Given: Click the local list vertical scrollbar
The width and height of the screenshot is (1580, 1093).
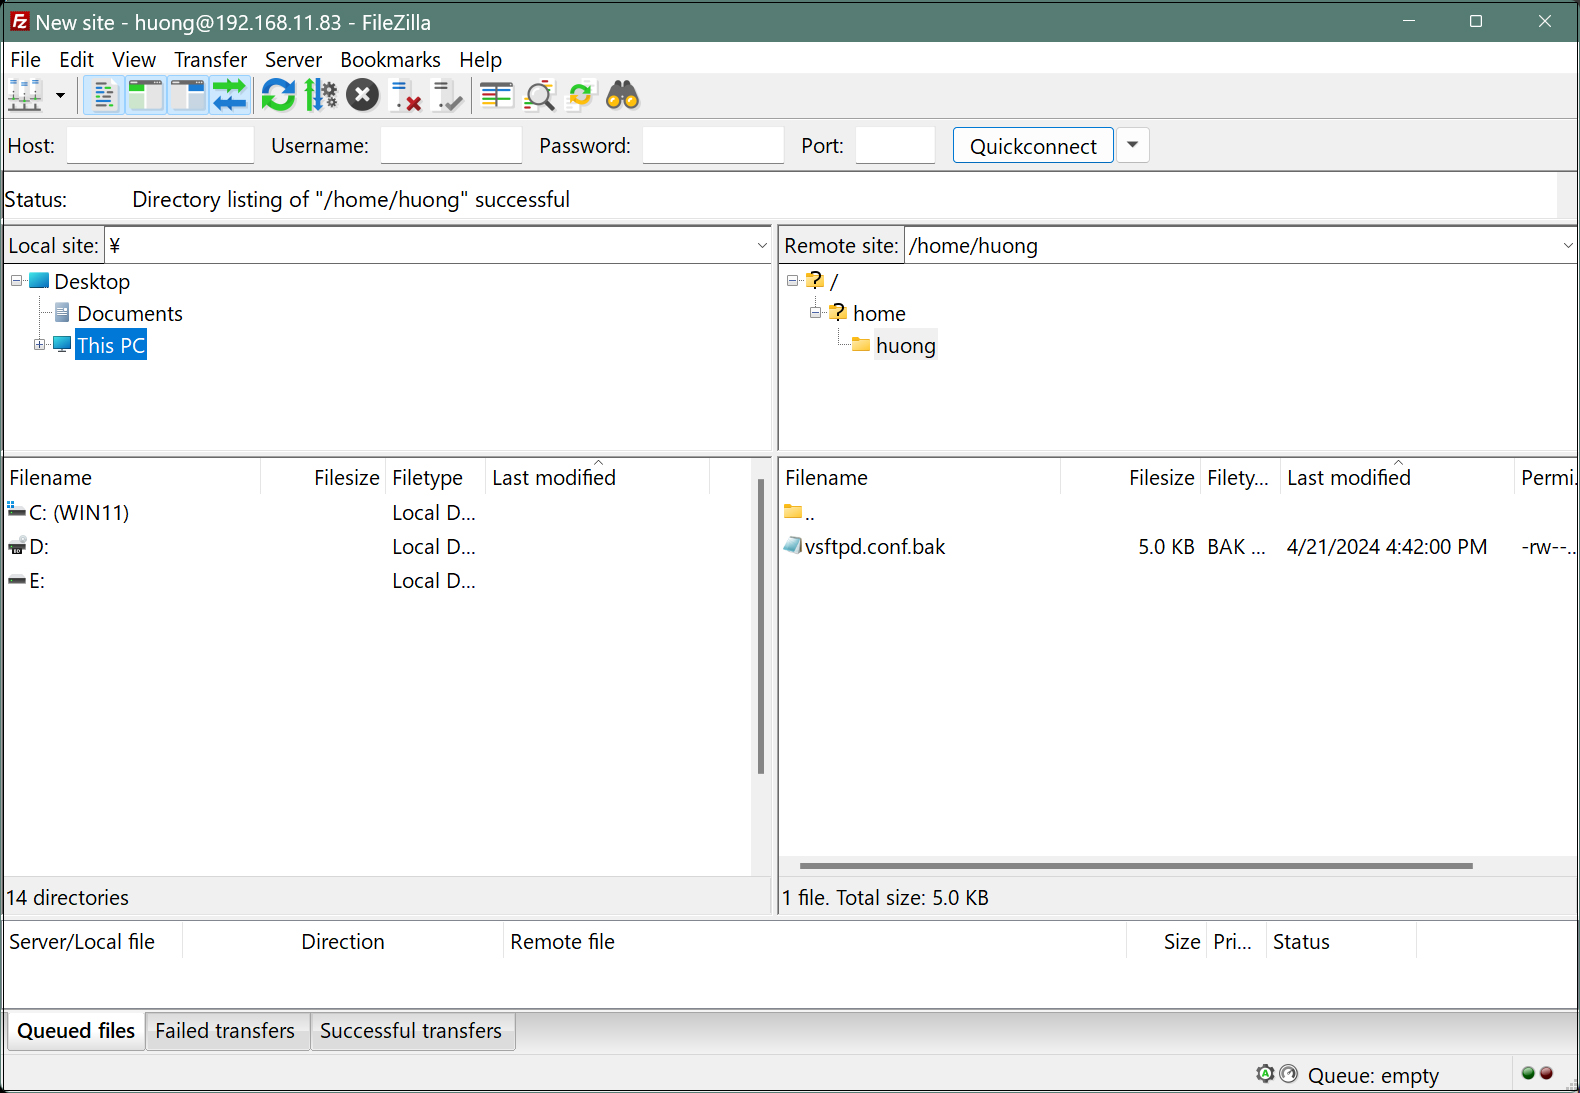Looking at the screenshot, I should [x=761, y=626].
